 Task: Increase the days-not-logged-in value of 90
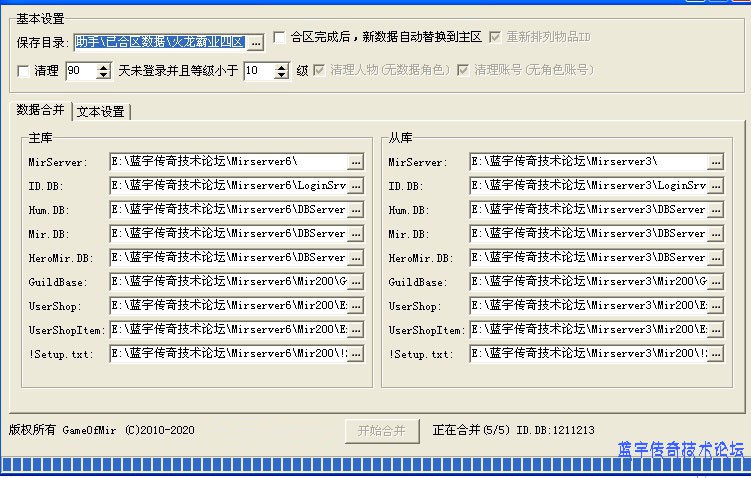pos(104,67)
